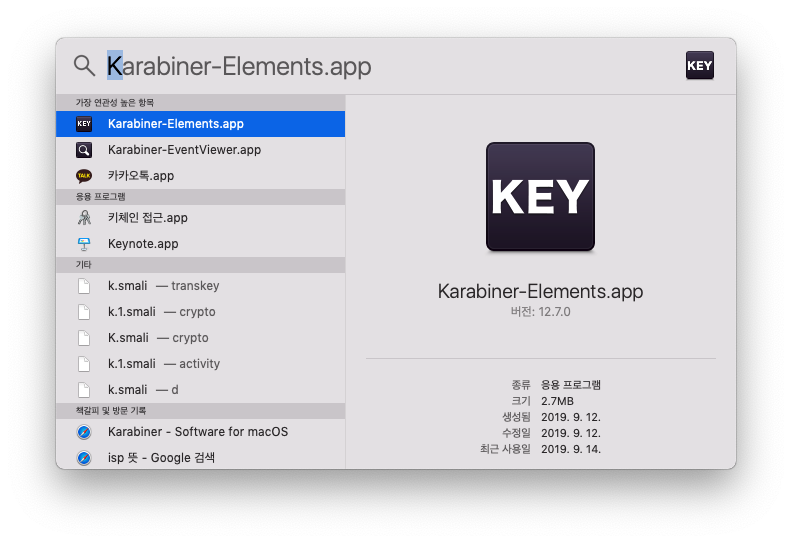Select k.smali — d file
The width and height of the screenshot is (792, 543).
[201, 390]
